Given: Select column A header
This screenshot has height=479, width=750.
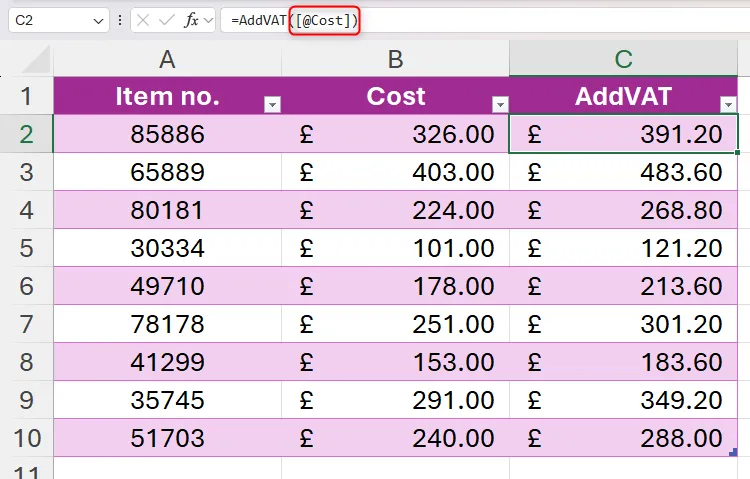Looking at the screenshot, I should [x=167, y=60].
